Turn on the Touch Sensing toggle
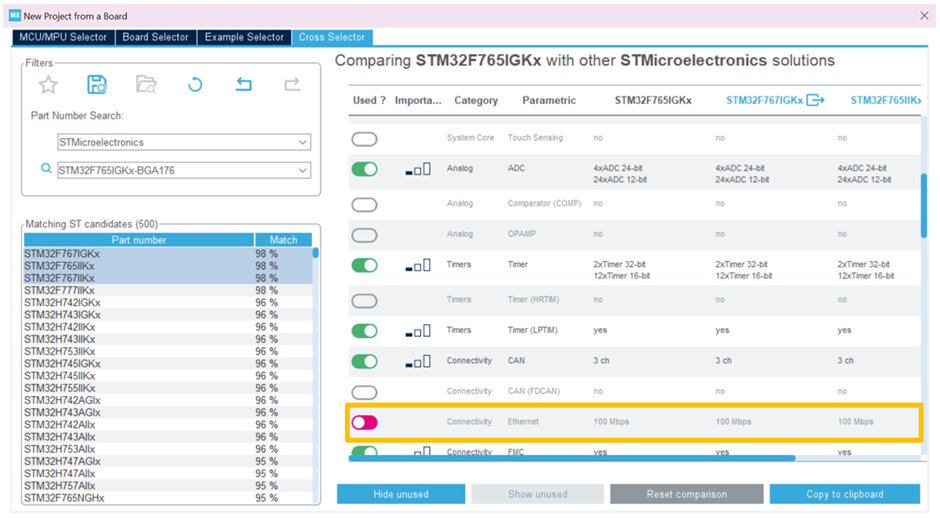The image size is (940, 518). (364, 138)
